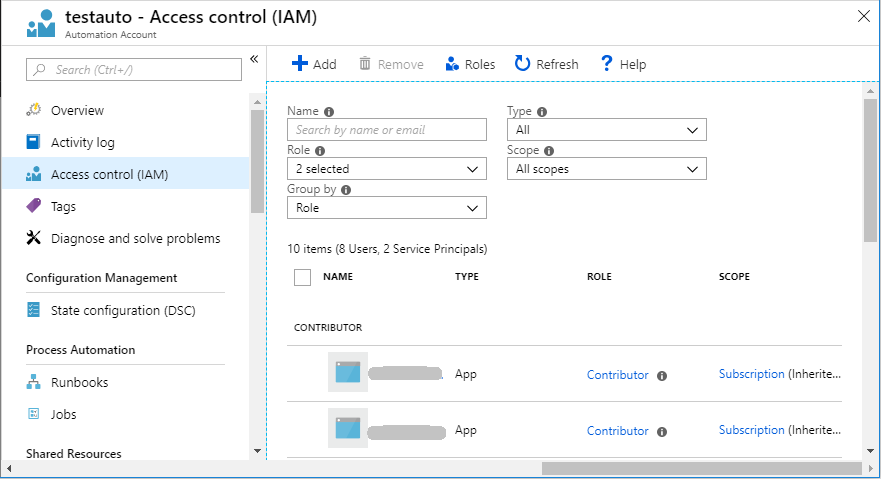The width and height of the screenshot is (881, 479).
Task: Click the bottom horizontal scrollbar thumb
Action: coord(701,468)
